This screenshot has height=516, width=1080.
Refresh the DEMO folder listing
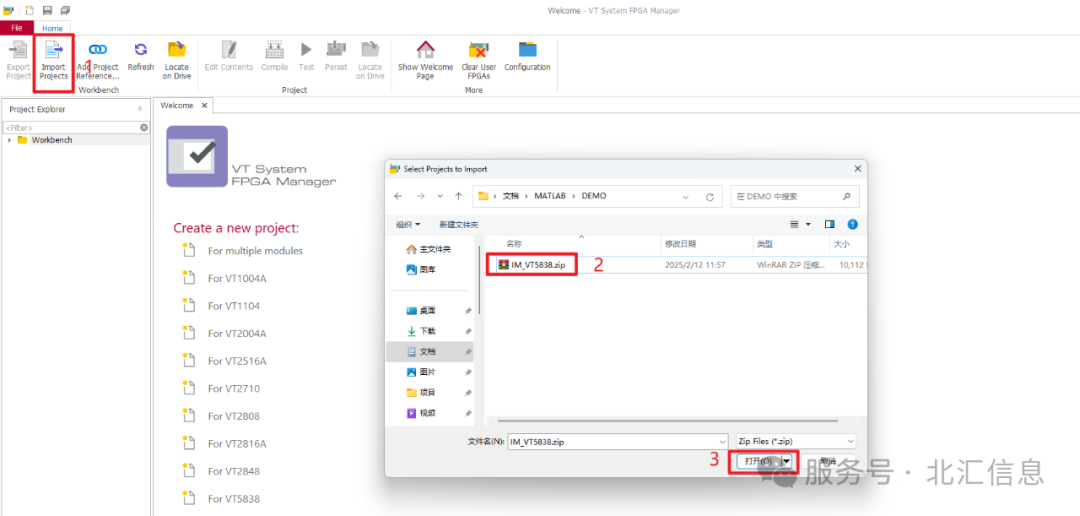click(709, 196)
